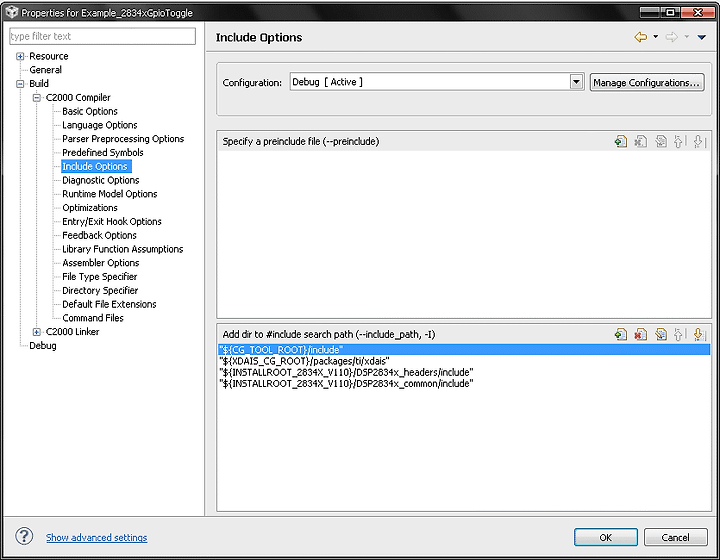Viewport: 720px width, 560px height.
Task: Open Entry/Exit Hook Options
Action: 112,221
